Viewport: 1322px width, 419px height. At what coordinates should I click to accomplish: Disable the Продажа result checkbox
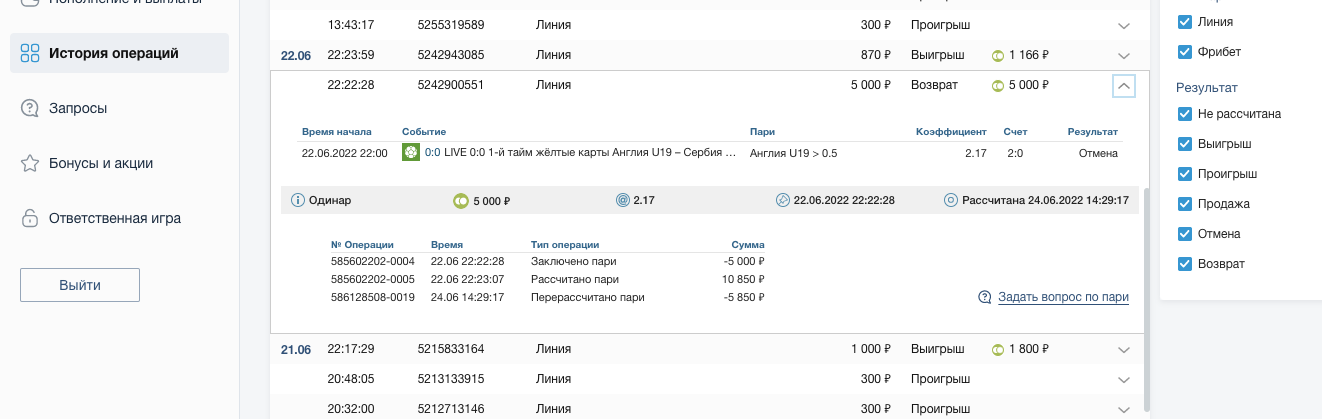coord(1185,204)
